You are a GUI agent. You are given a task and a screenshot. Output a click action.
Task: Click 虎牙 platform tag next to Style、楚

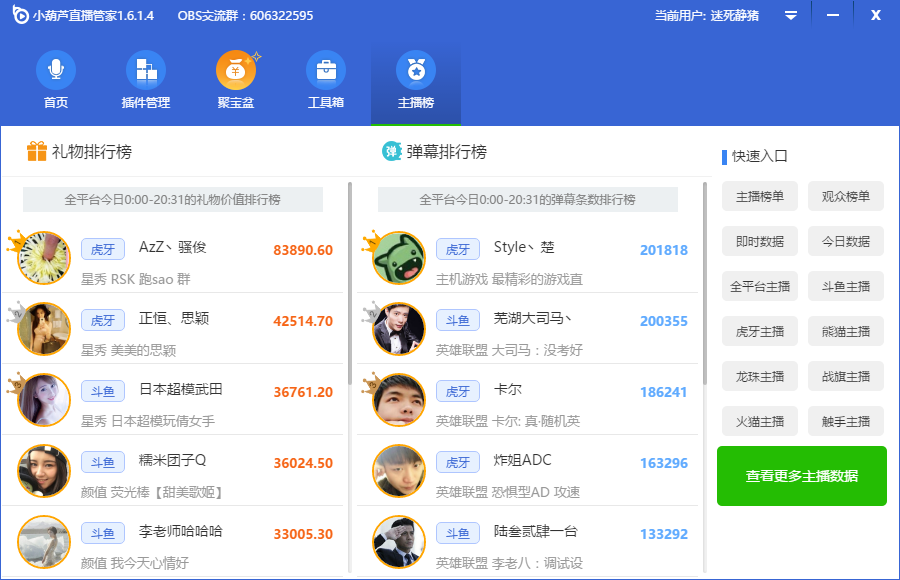(458, 249)
